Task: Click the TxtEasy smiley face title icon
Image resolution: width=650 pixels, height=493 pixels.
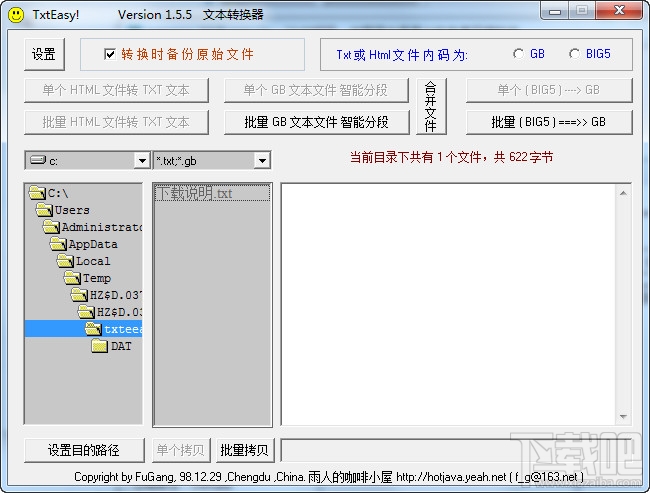Action: 16,15
